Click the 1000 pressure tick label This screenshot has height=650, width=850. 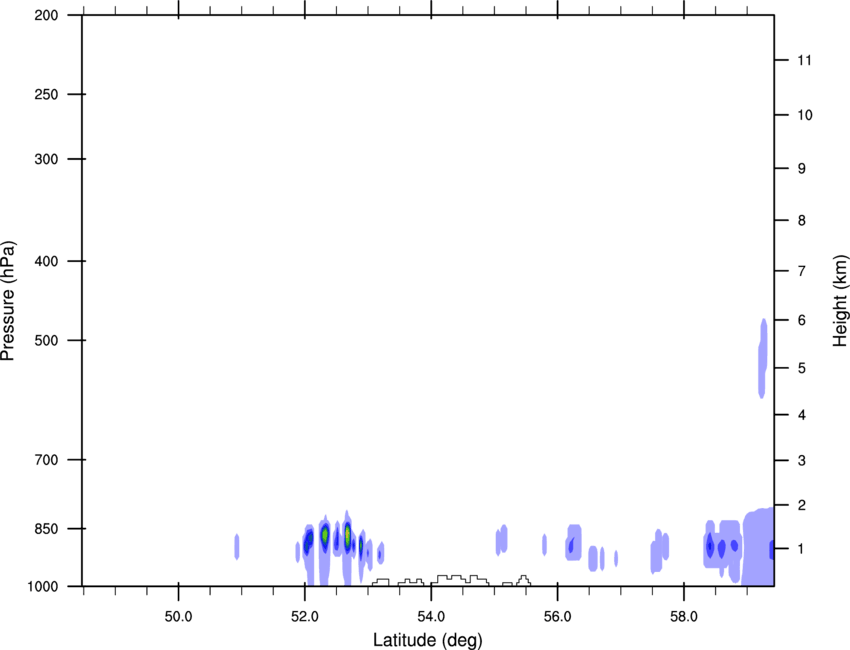click(x=42, y=587)
